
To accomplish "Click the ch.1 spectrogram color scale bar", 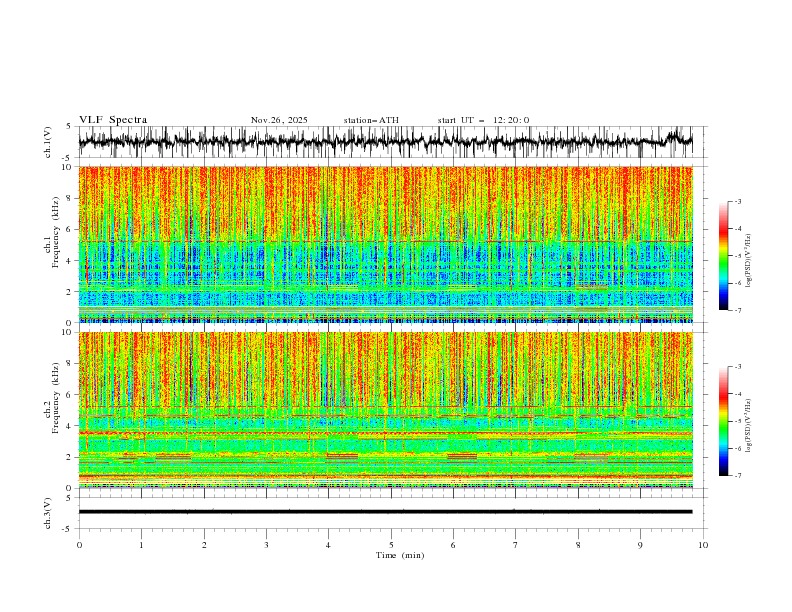I will click(x=723, y=256).
